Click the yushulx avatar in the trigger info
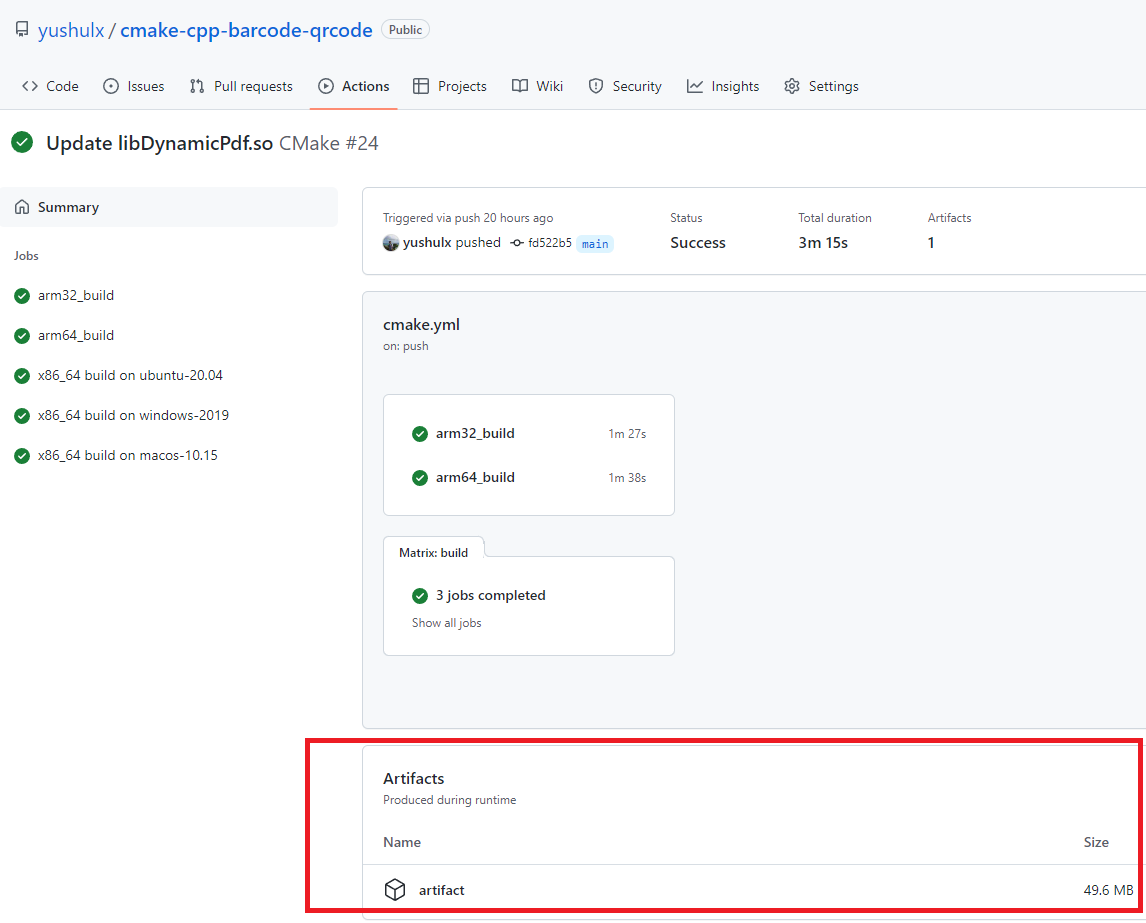1146x923 pixels. point(391,243)
